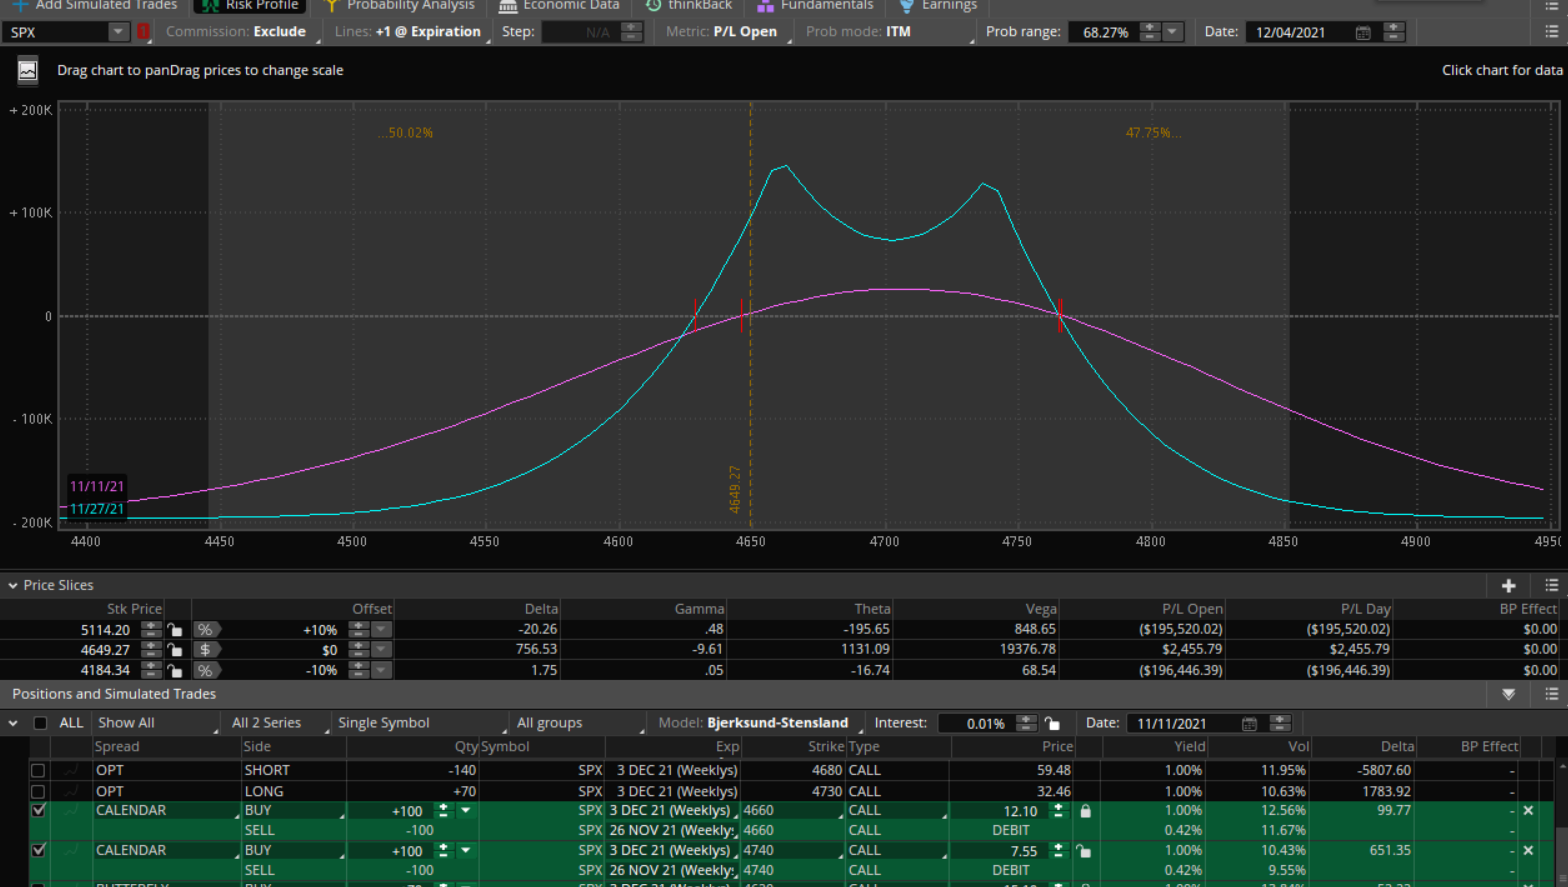The image size is (1568, 887).
Task: Collapse Positions and Simulated Trades panel
Action: [1509, 694]
